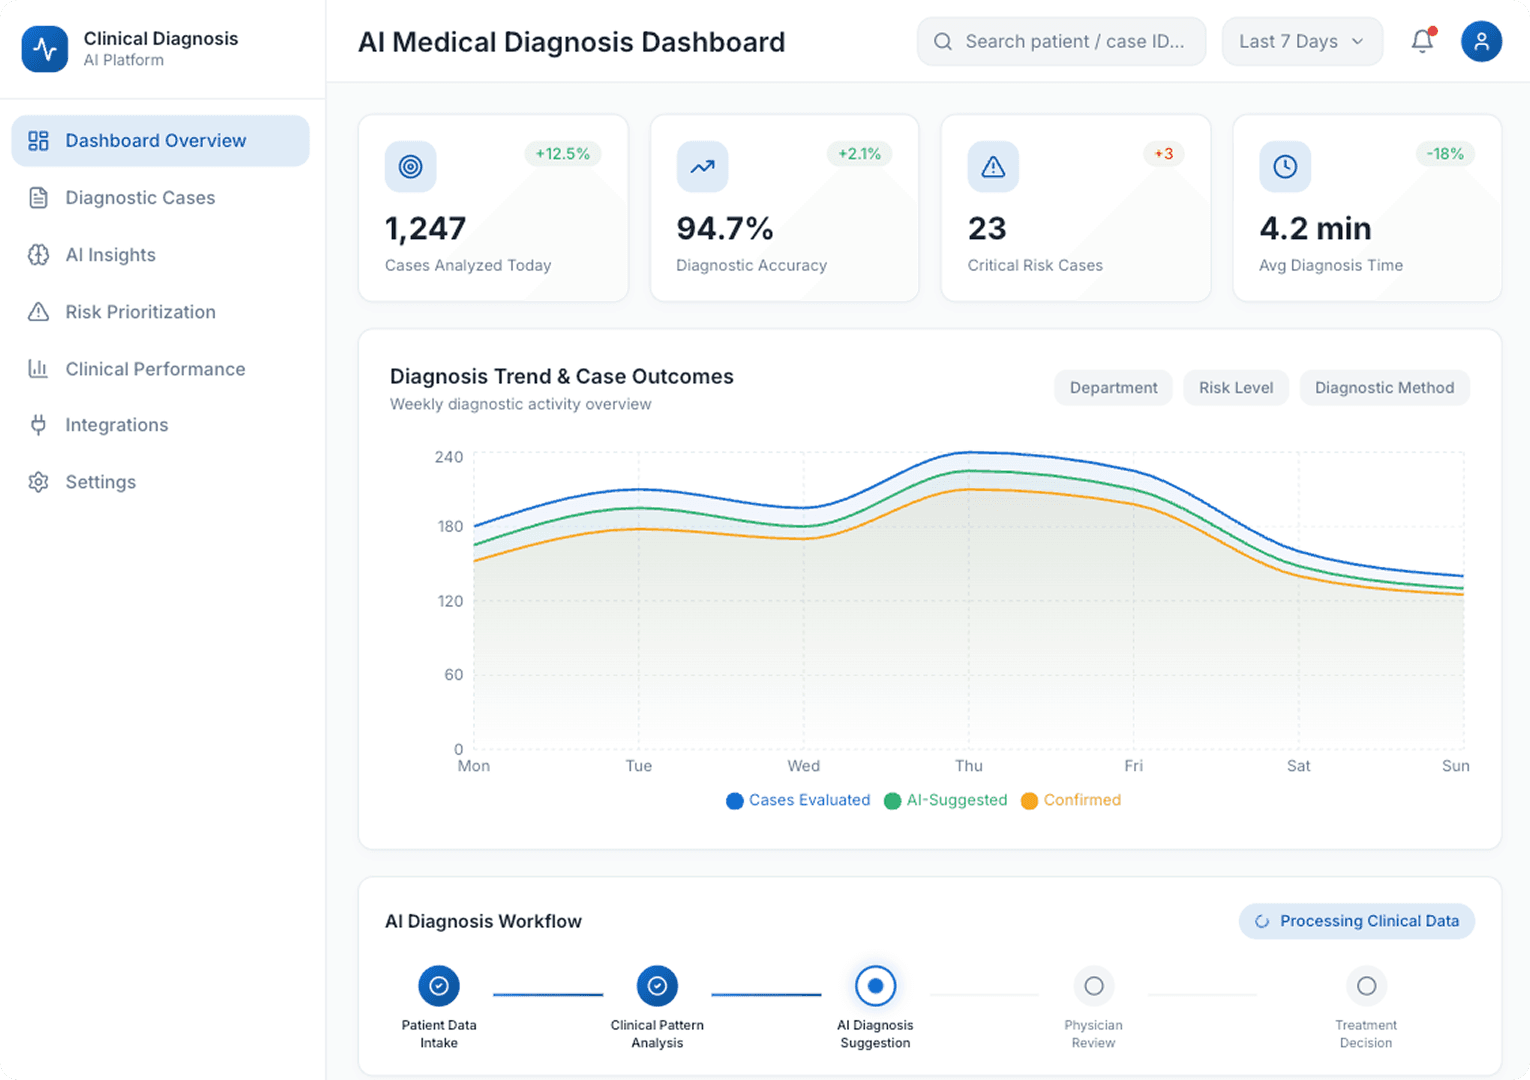Toggle the AI-Suggested series in chart legend
This screenshot has height=1080, width=1530.
(944, 800)
